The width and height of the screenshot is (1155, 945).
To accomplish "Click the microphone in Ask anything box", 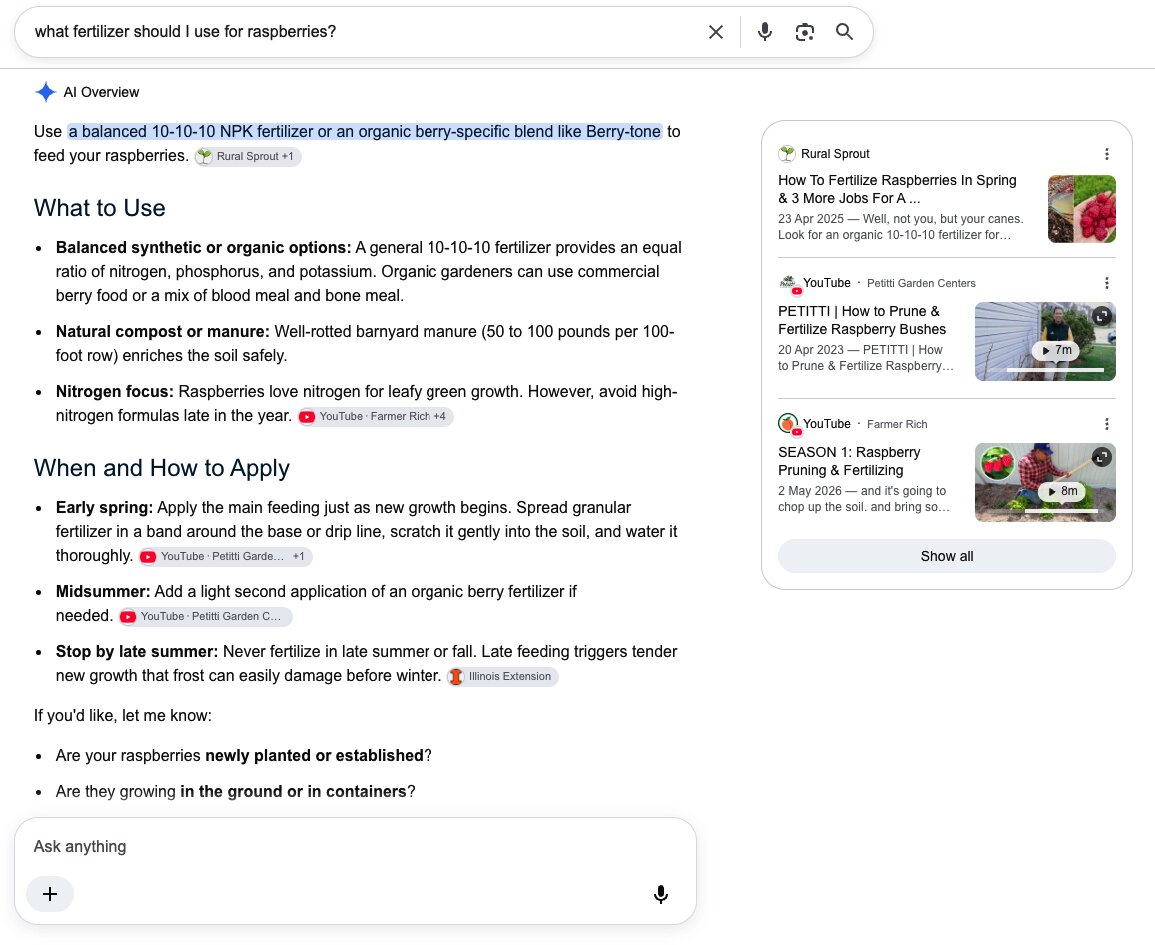I will (661, 893).
